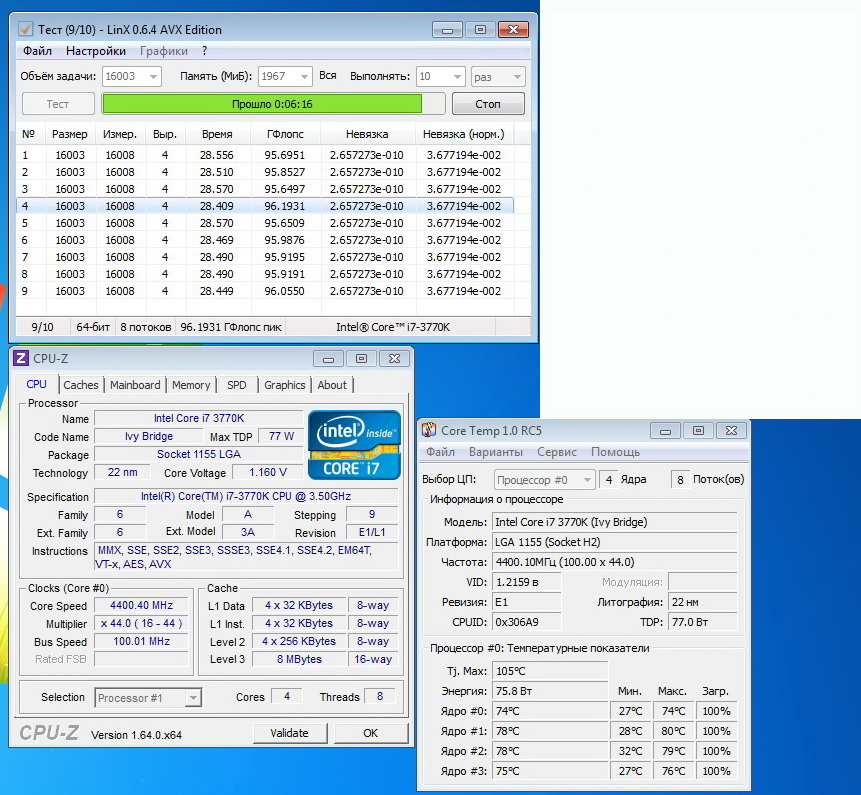Select LinX result row 9 with 96.0550 GFlops
Viewport: 861px width, 795px height.
tap(265, 291)
